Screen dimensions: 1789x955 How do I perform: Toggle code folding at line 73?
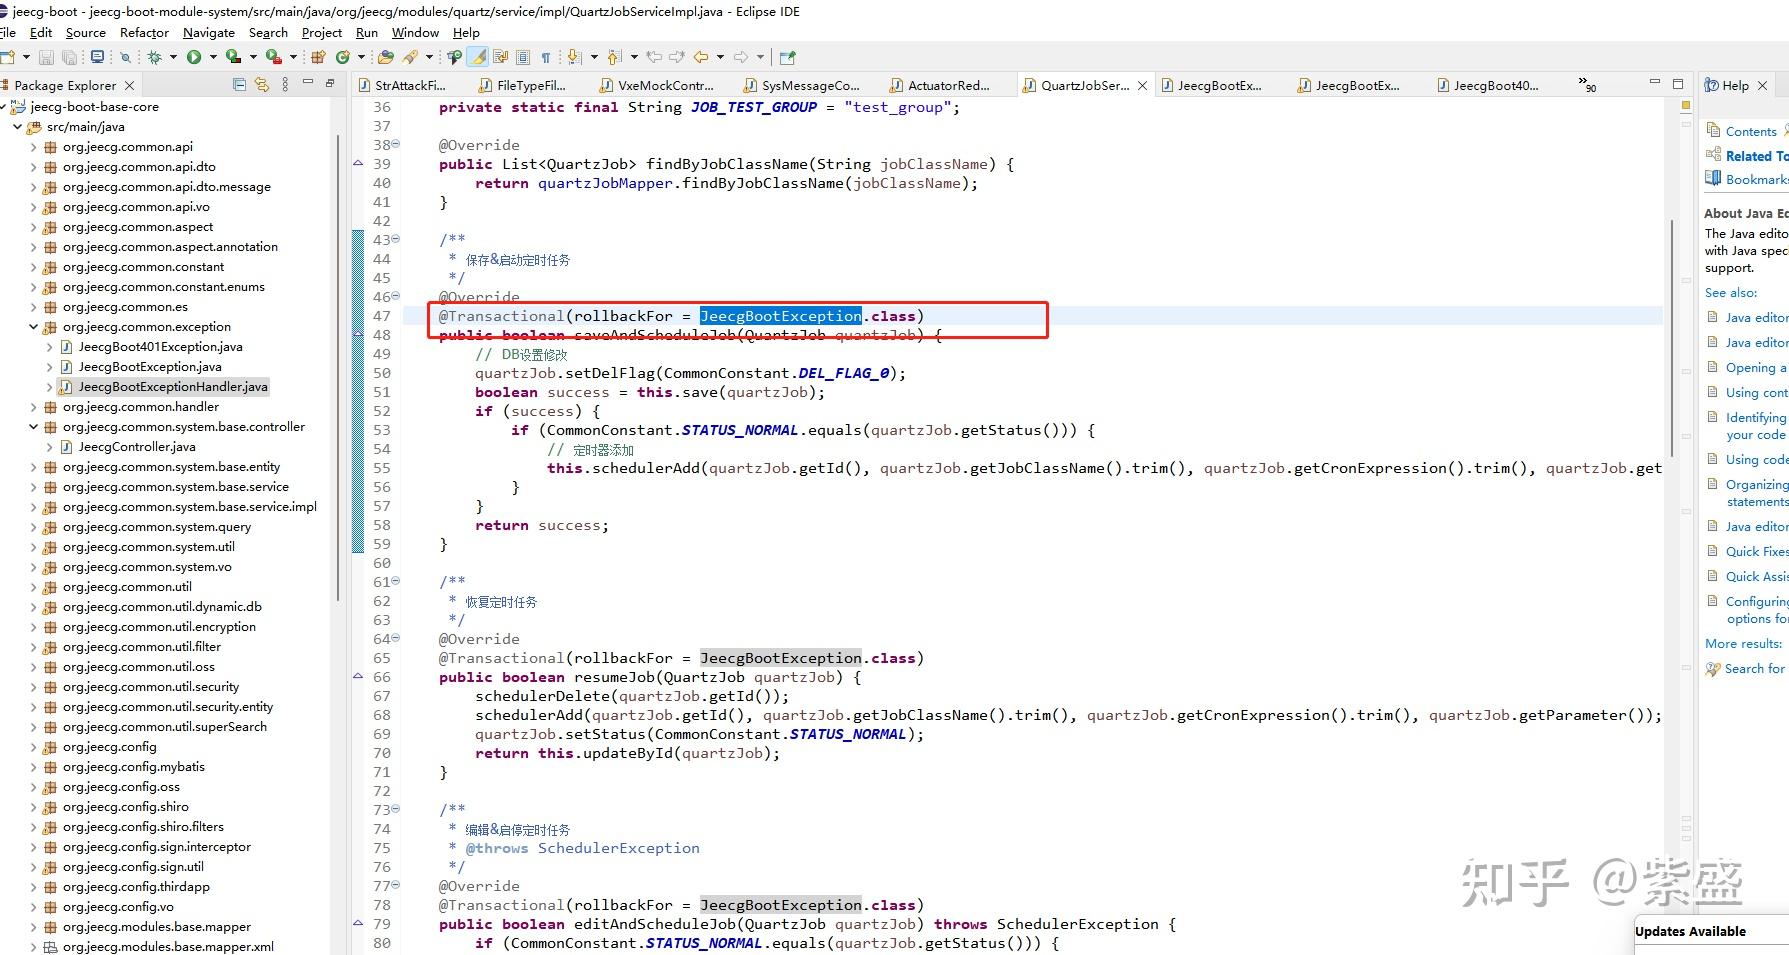tap(395, 809)
